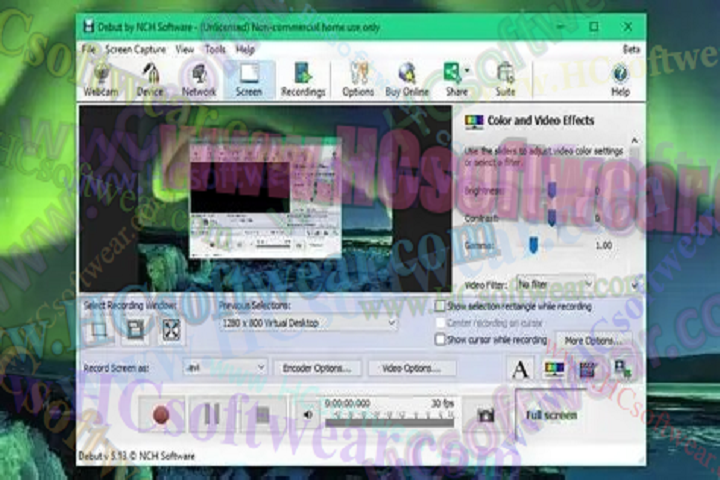Open the Recordings list
Viewport: 720px width, 480px height.
click(303, 79)
